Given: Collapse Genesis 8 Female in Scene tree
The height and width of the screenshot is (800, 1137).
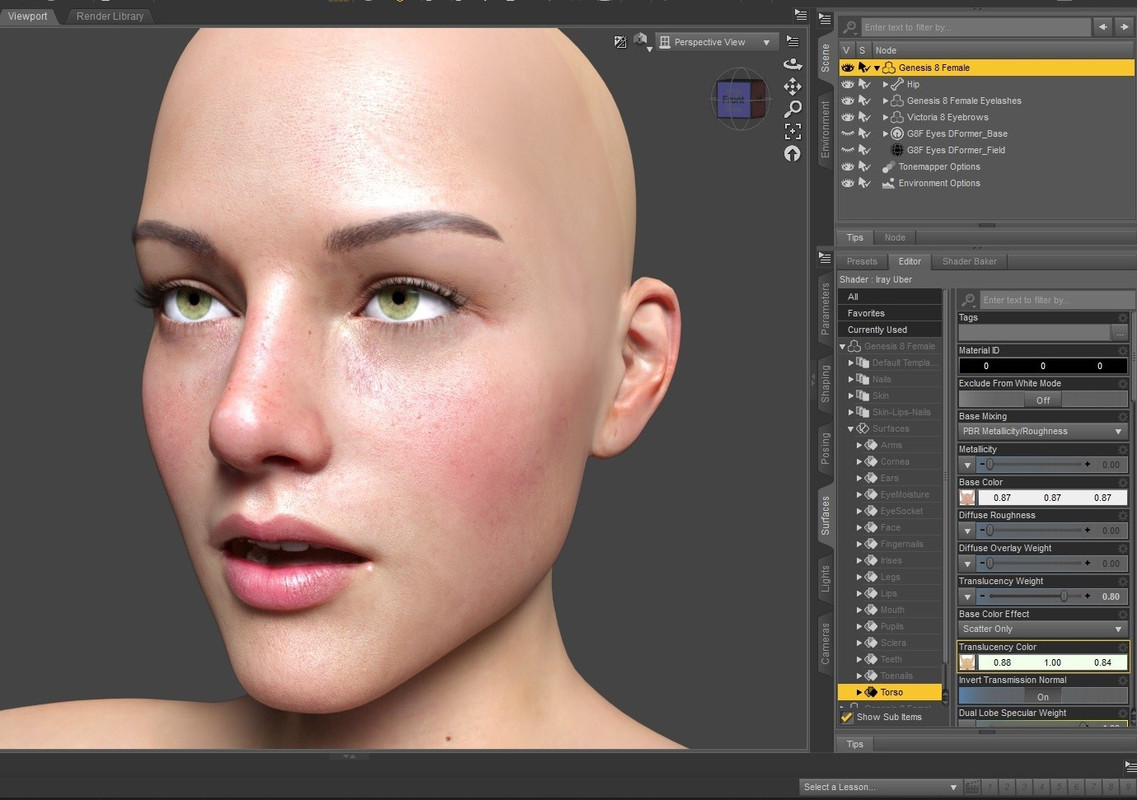Looking at the screenshot, I should (877, 68).
